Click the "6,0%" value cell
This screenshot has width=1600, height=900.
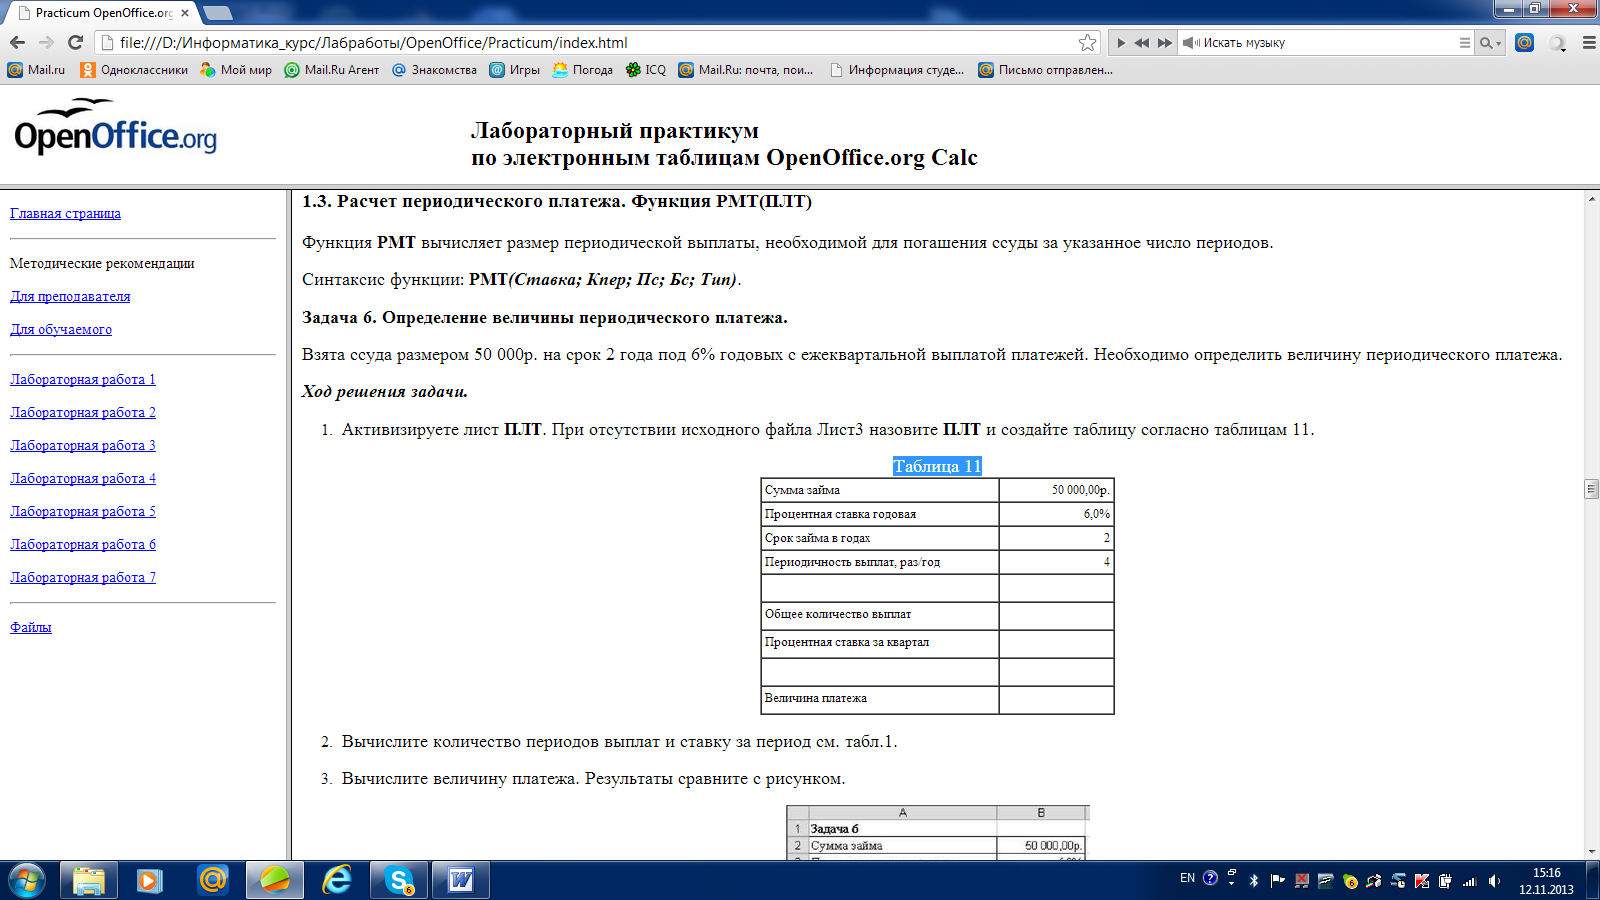[x=1056, y=514]
